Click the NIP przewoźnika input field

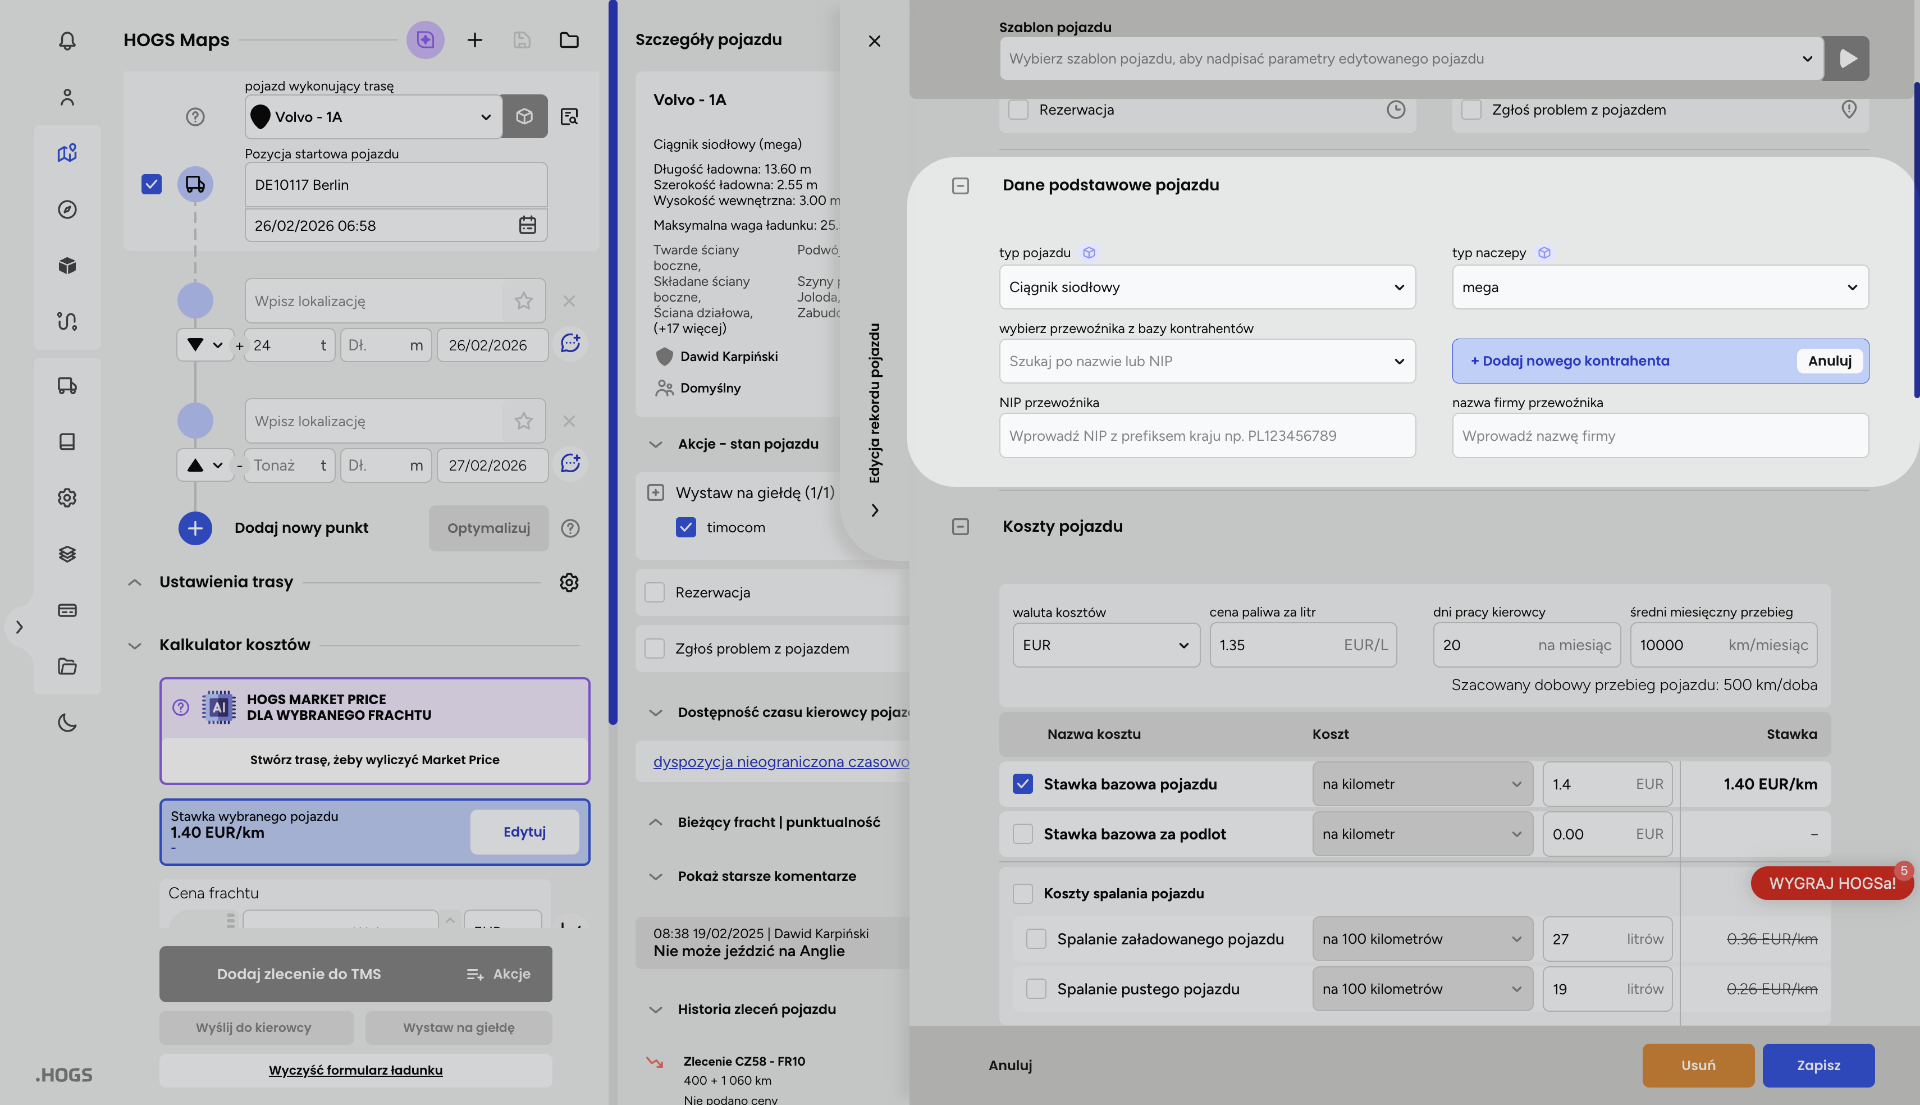pos(1206,436)
